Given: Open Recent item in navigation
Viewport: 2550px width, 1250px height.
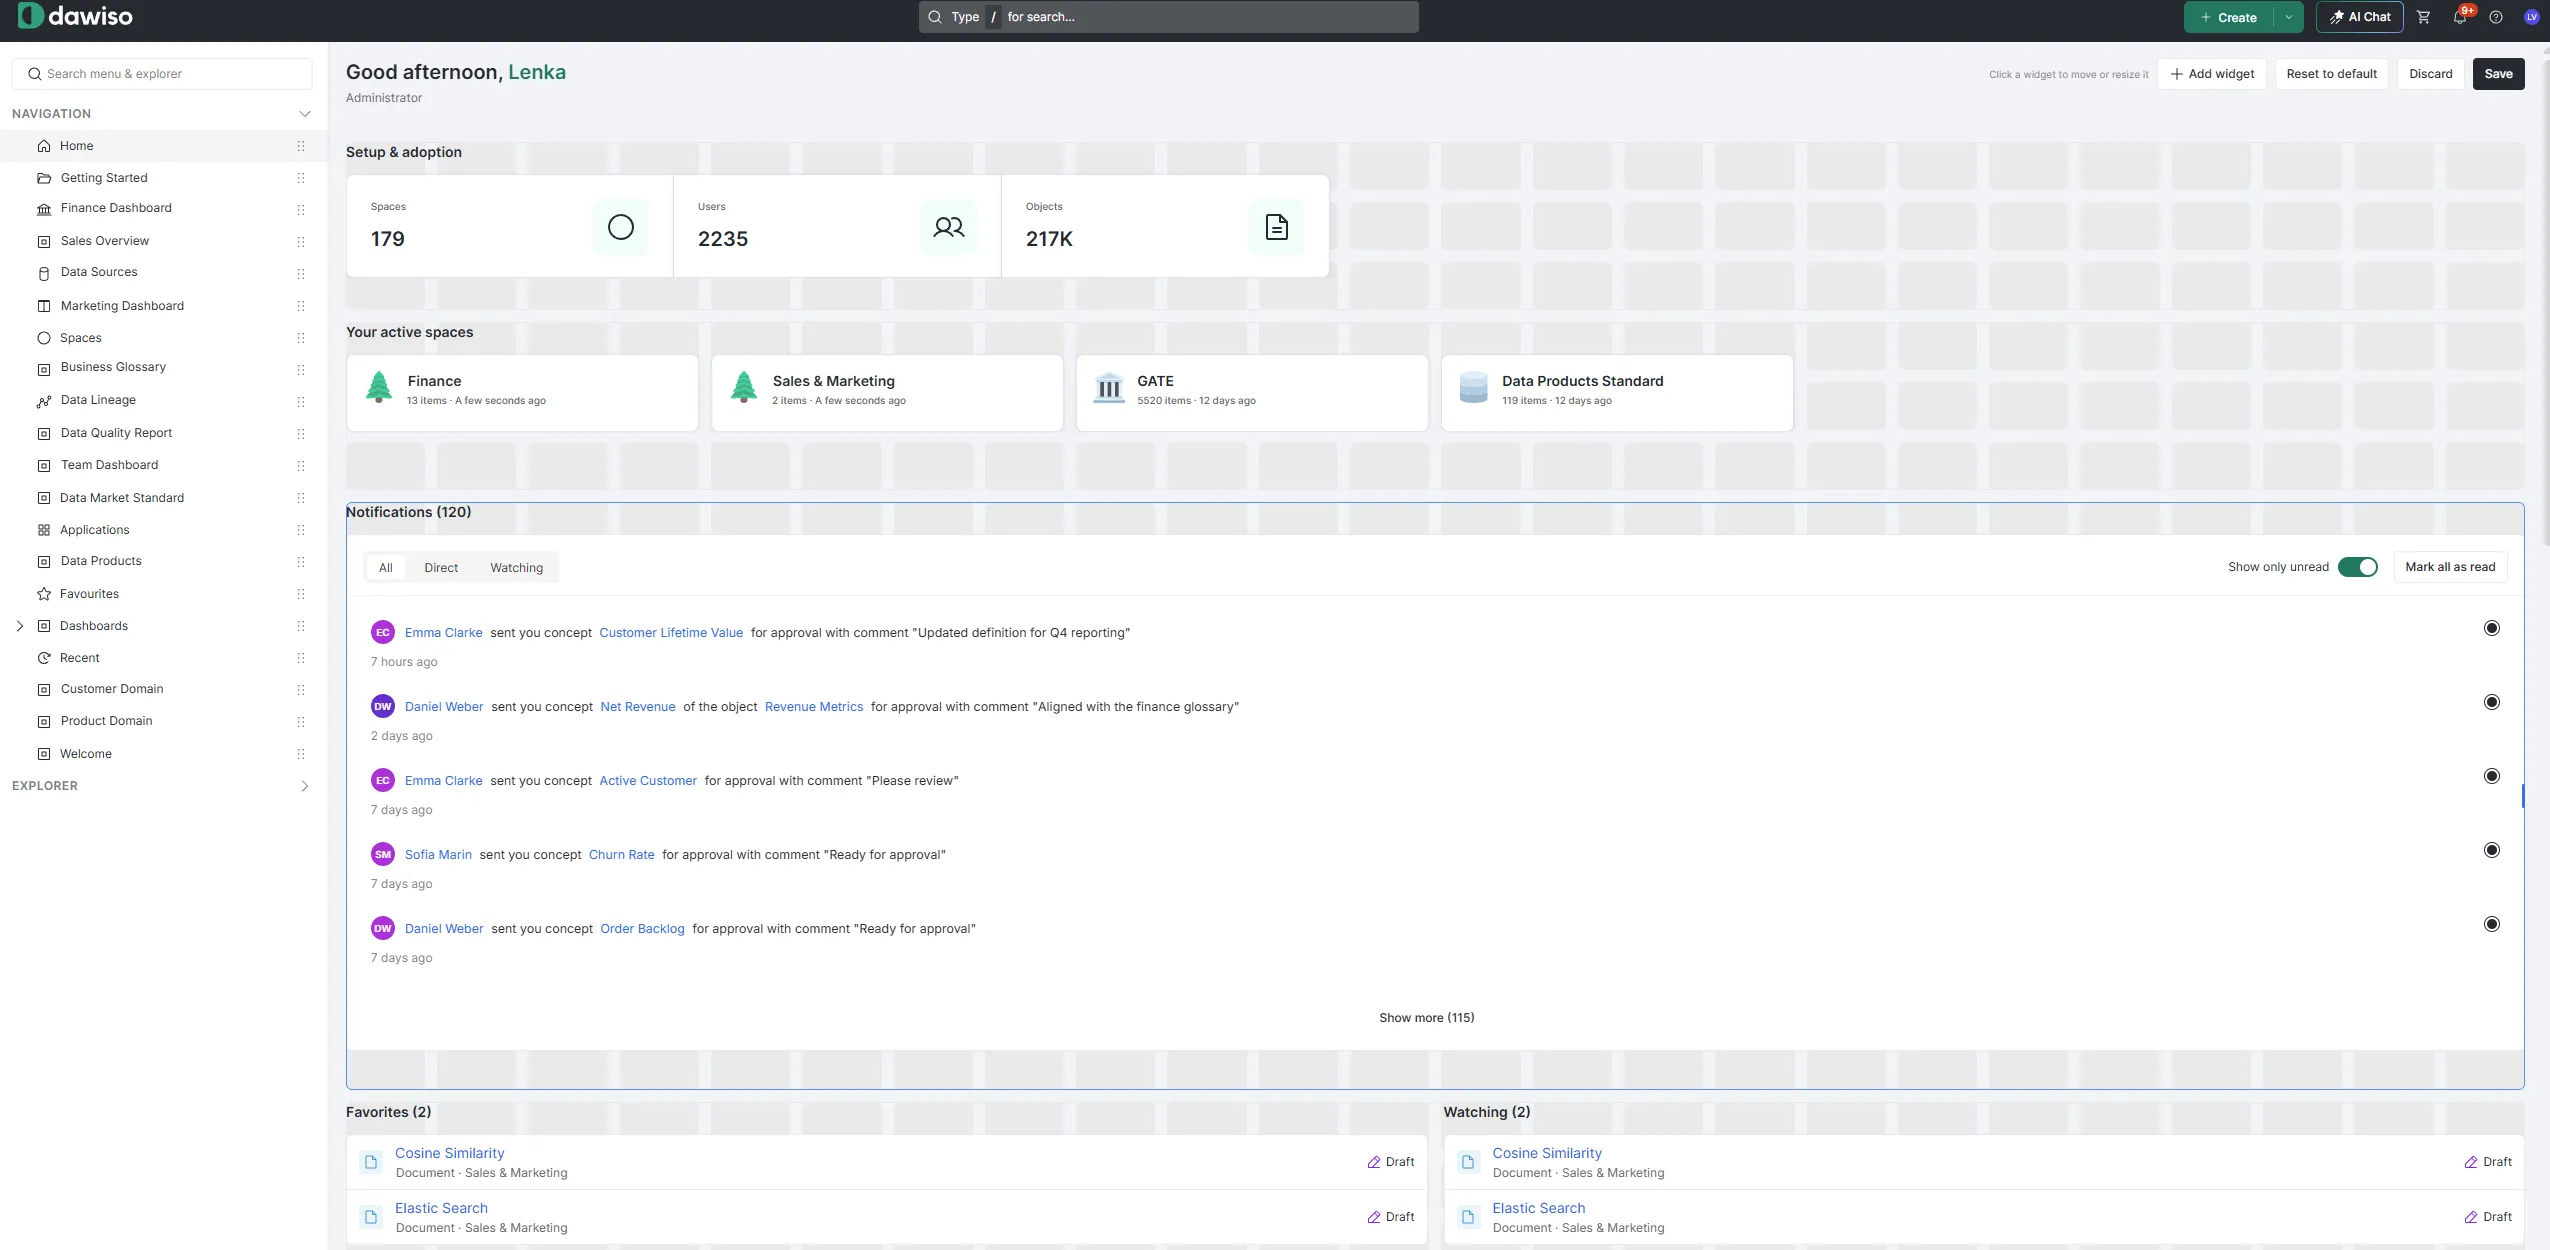Looking at the screenshot, I should click(80, 658).
